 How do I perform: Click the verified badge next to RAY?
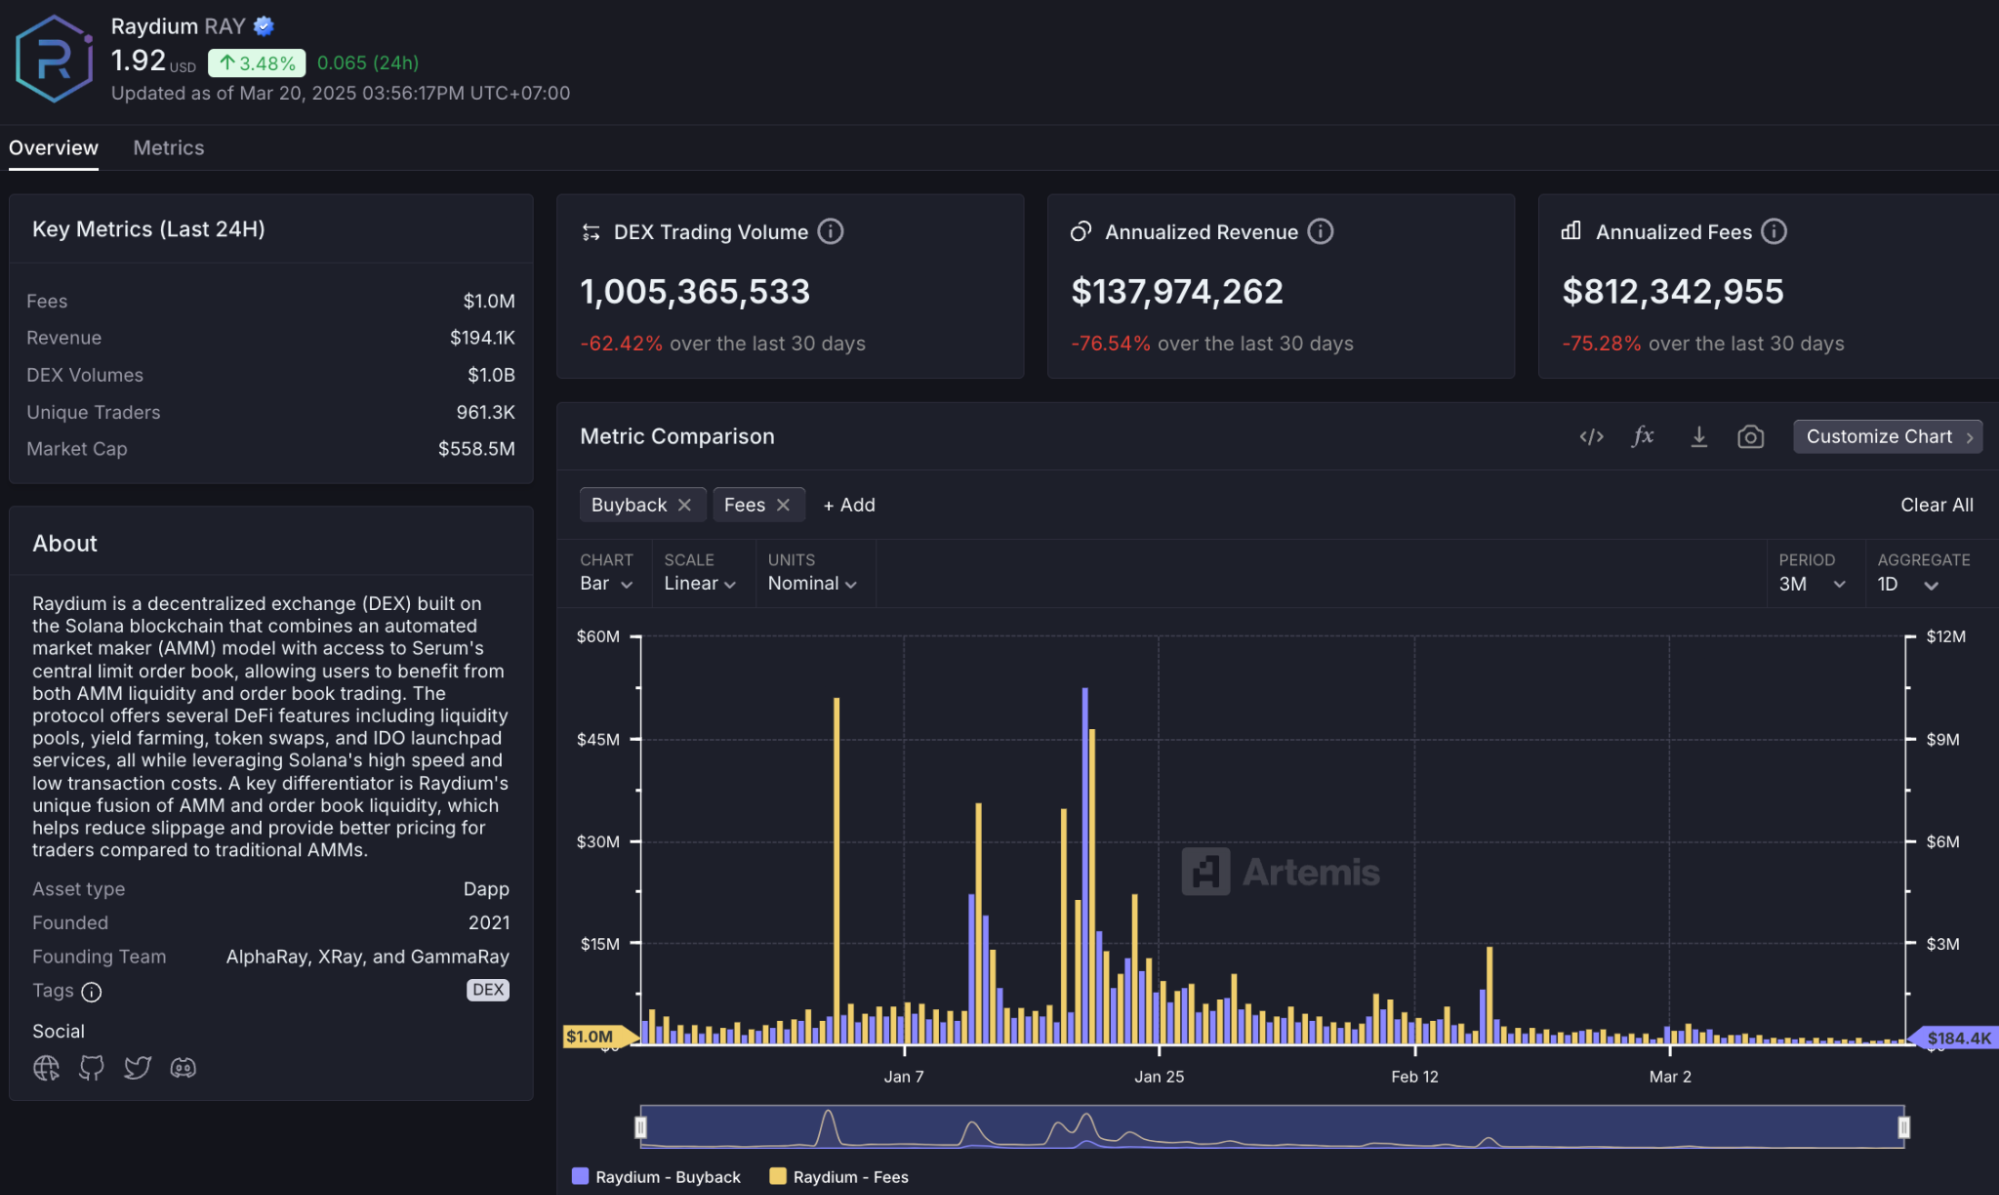click(x=264, y=26)
